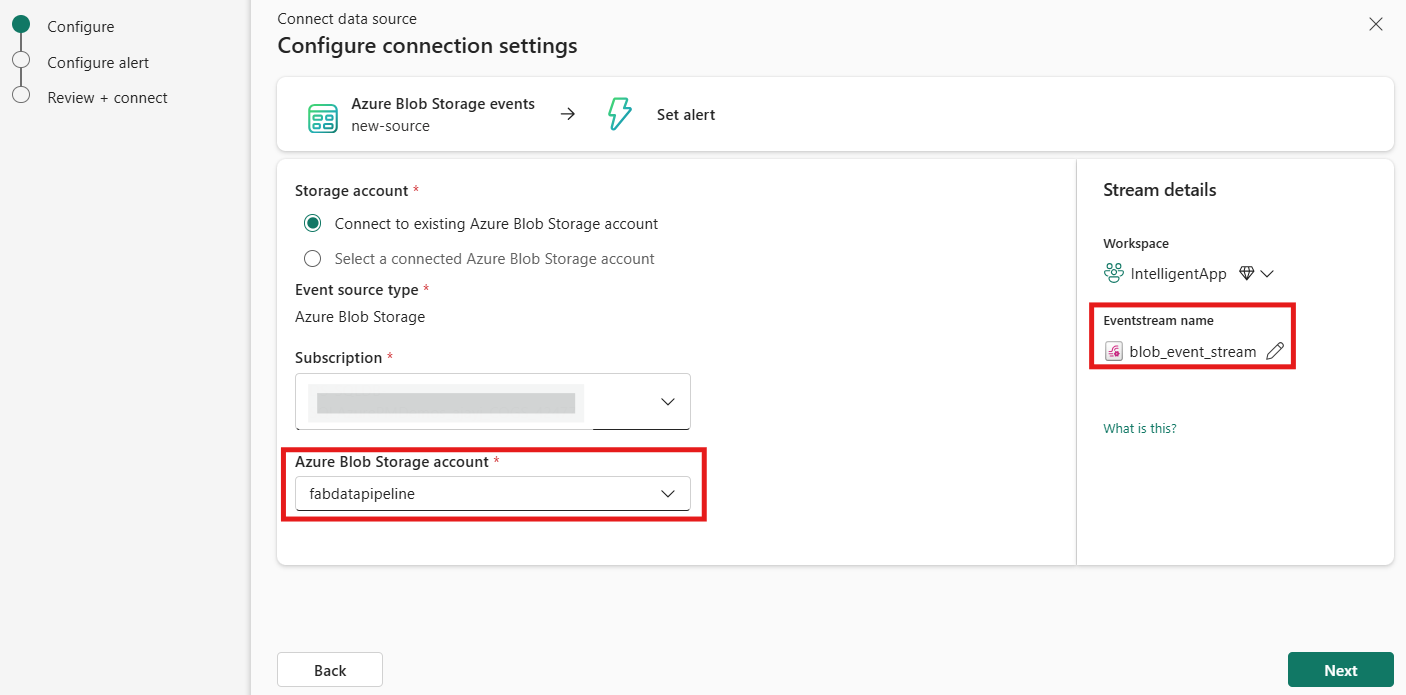Click the Subscription field label
This screenshot has height=695, width=1406.
click(339, 358)
